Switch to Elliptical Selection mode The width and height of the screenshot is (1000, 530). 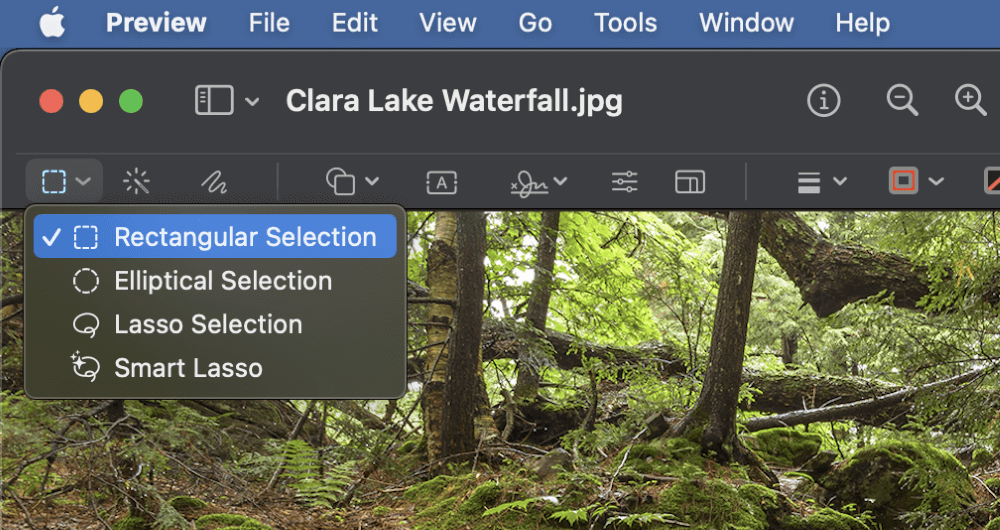(215, 281)
